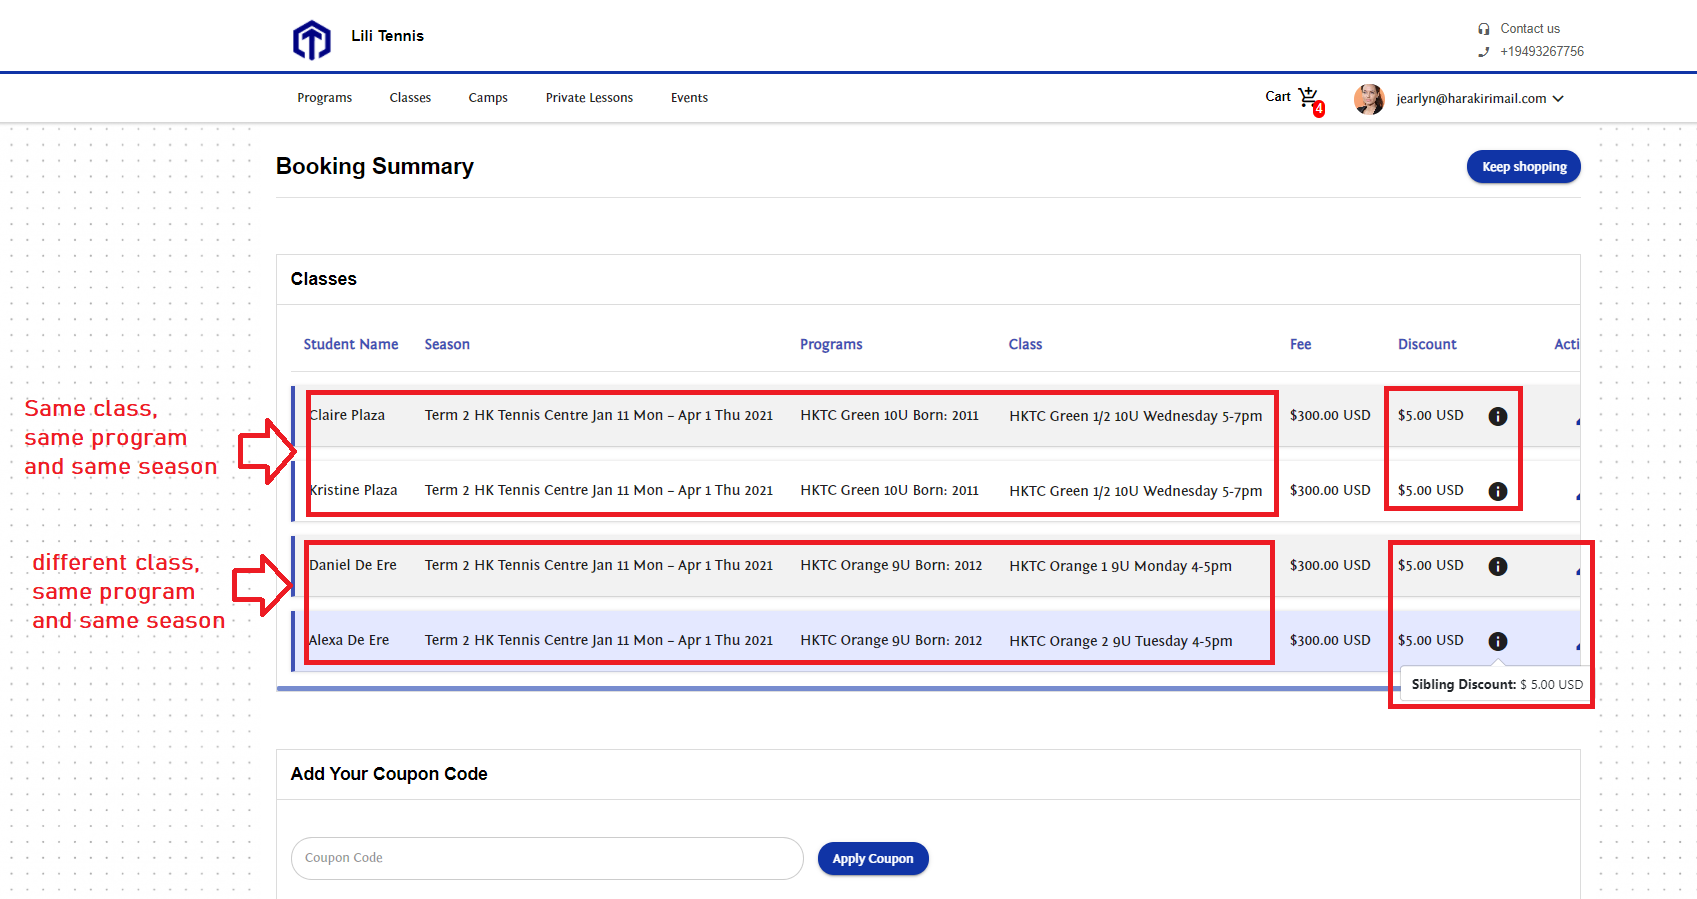Select the Daniel De Ere student name
The width and height of the screenshot is (1697, 899).
pyautogui.click(x=353, y=565)
